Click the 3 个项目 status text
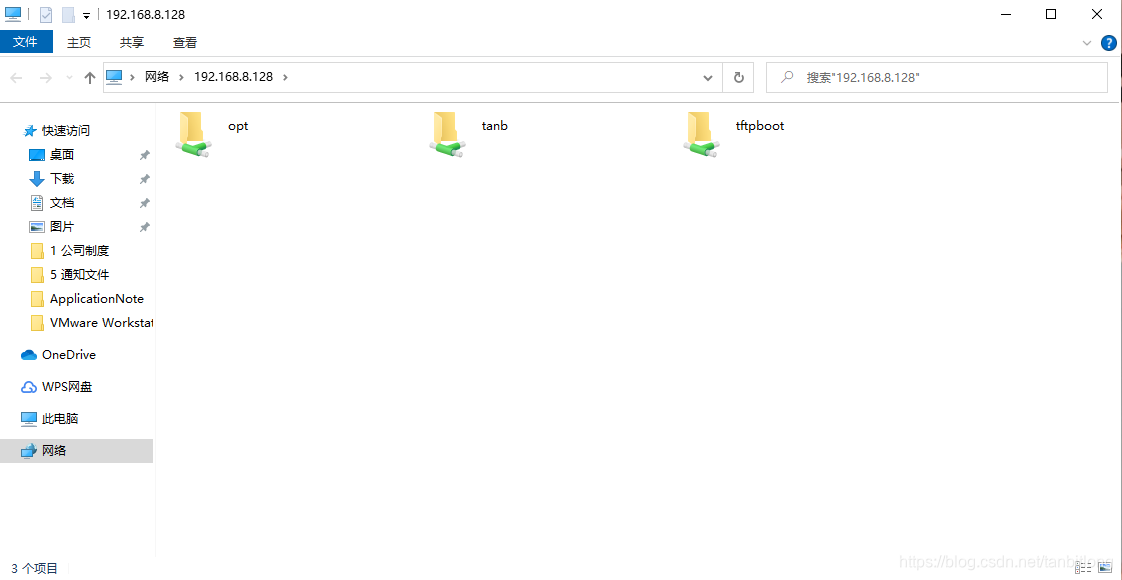Viewport: 1122px width, 580px height. point(34,569)
